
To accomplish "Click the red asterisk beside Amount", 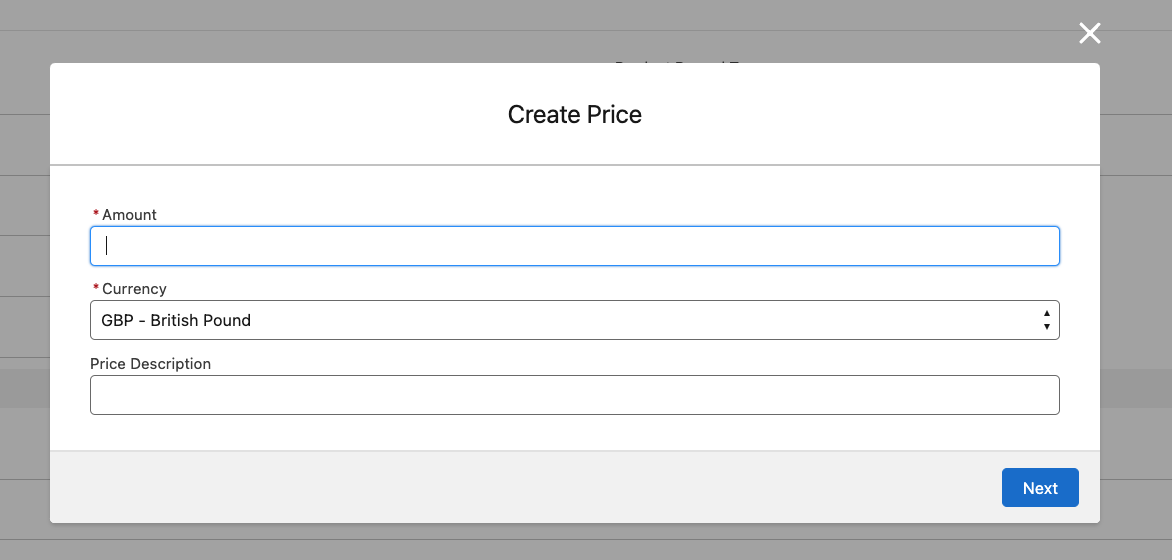I will (x=96, y=214).
